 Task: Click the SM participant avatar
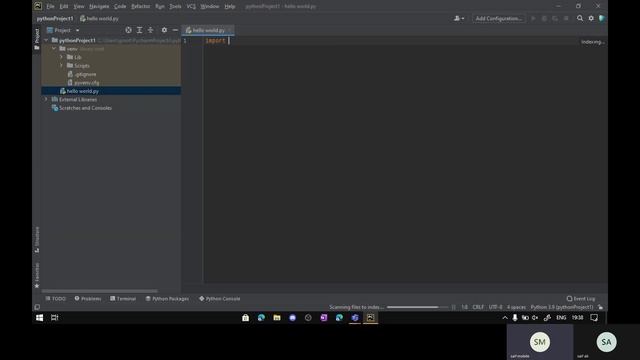[x=540, y=342]
